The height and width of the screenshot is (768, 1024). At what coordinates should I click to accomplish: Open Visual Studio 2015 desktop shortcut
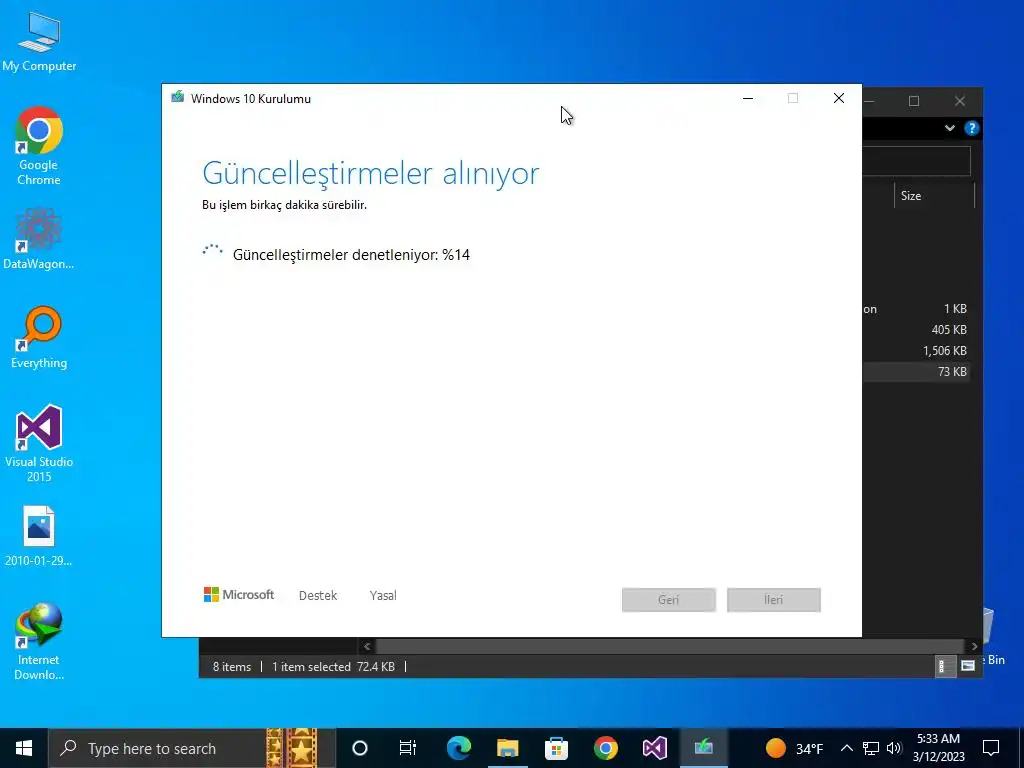(39, 443)
